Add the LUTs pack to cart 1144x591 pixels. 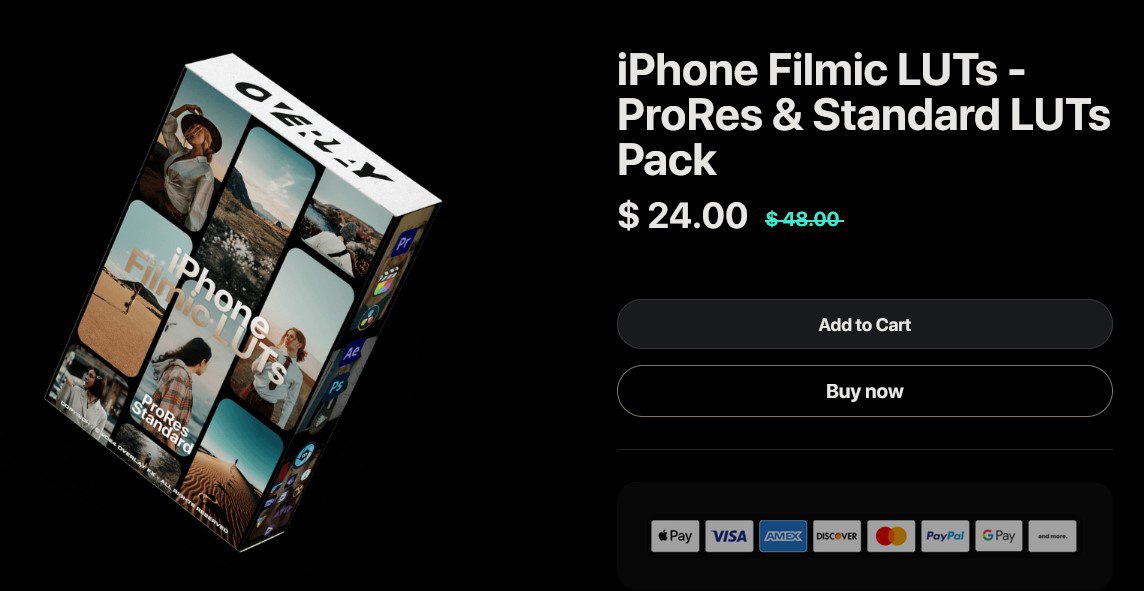[865, 324]
